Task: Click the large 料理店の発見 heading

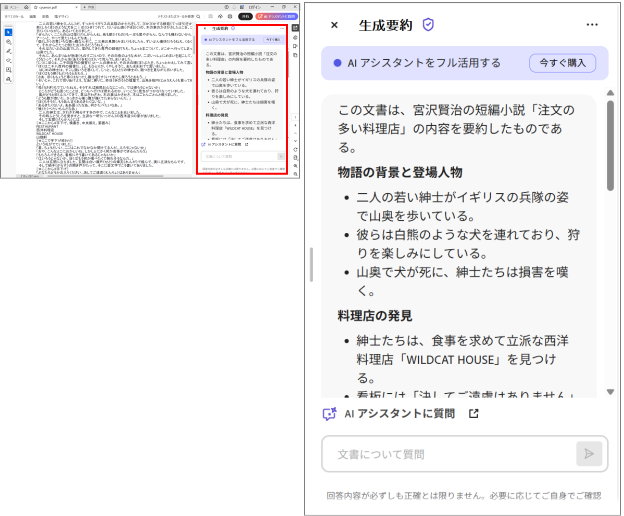Action: point(374,316)
